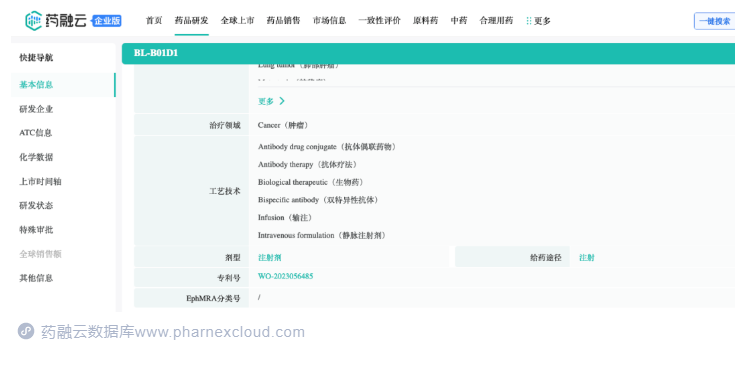This screenshot has height=378, width=749.
Task: Click the 工艺技术 label cell
Action: 191,191
